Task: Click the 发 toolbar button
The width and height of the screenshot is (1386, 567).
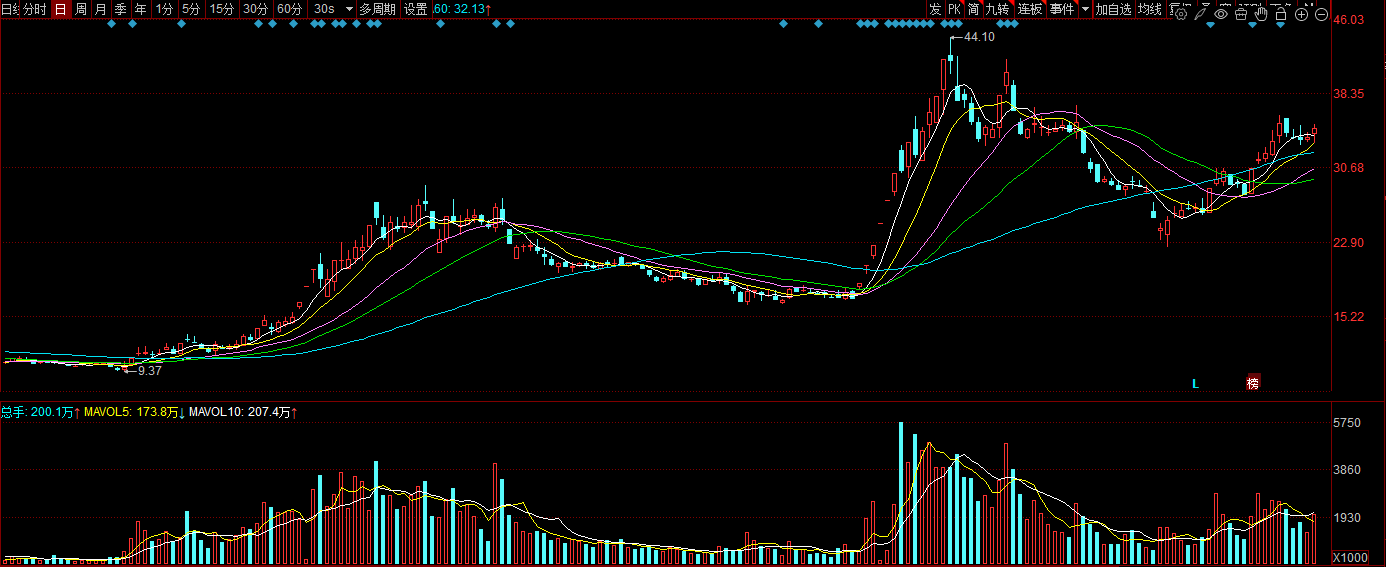Action: pos(935,9)
